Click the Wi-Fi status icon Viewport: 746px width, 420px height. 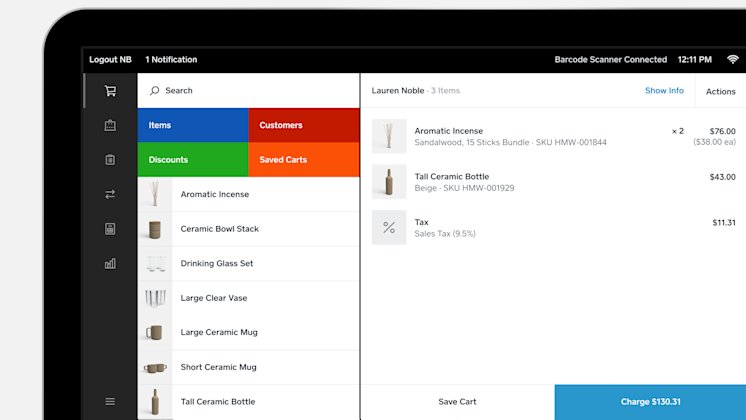coord(733,59)
